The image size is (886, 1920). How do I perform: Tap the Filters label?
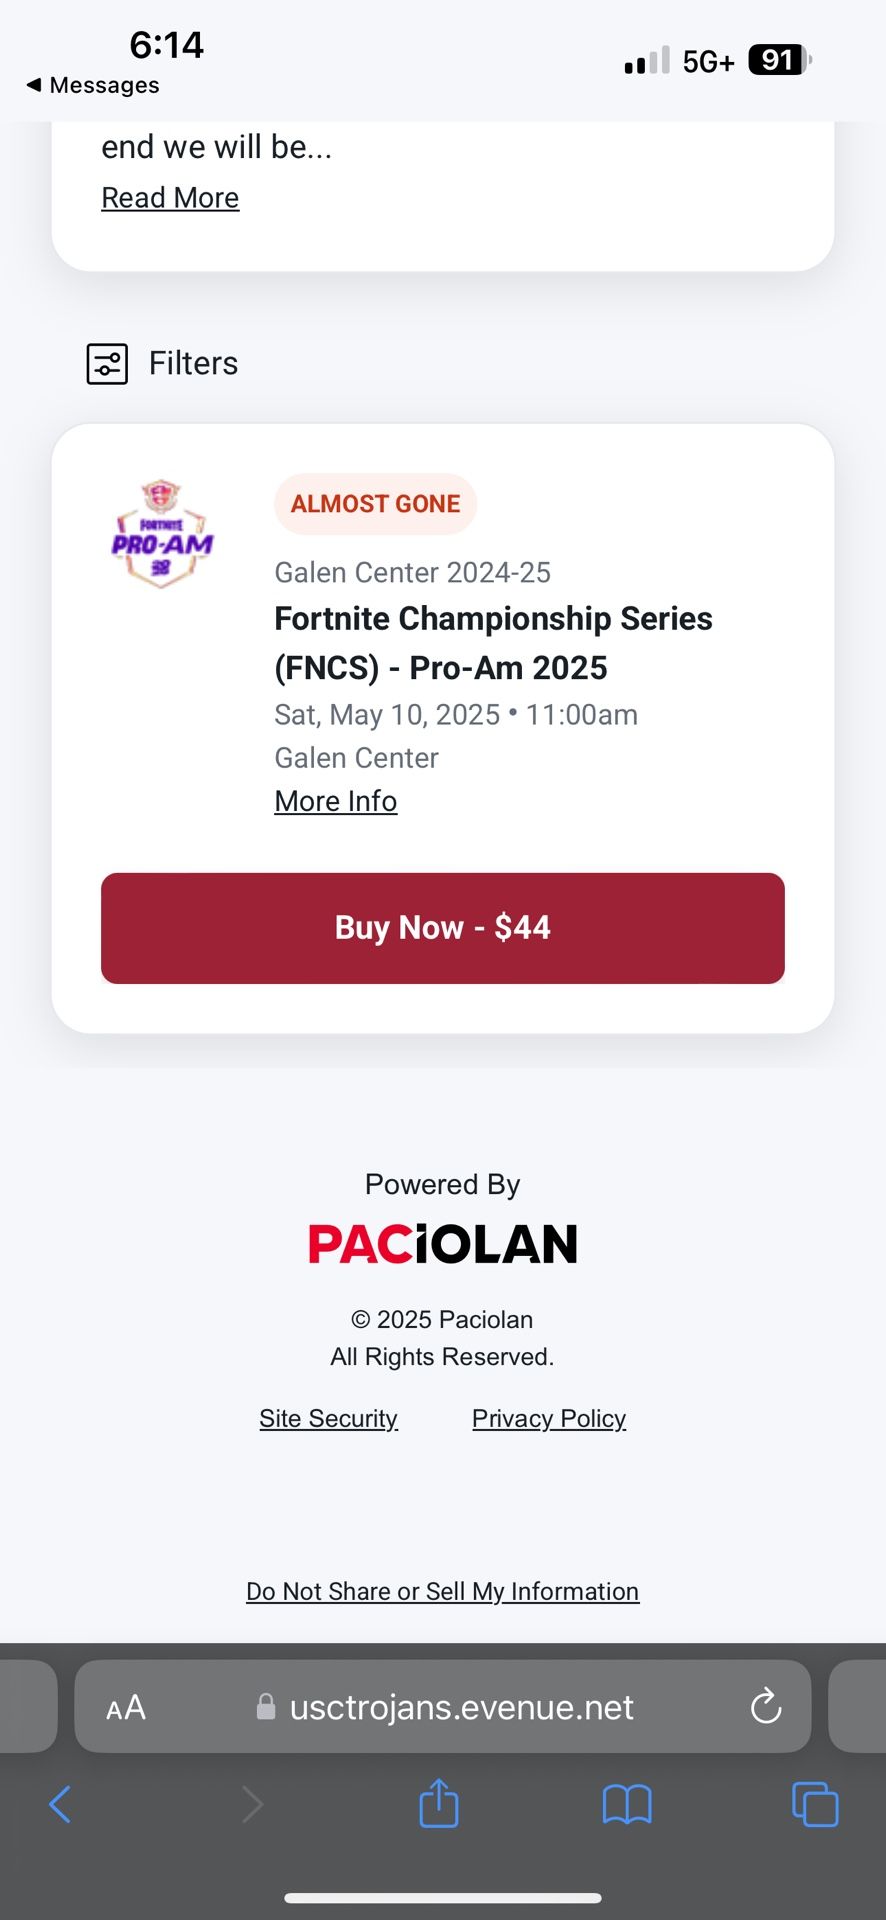[193, 363]
